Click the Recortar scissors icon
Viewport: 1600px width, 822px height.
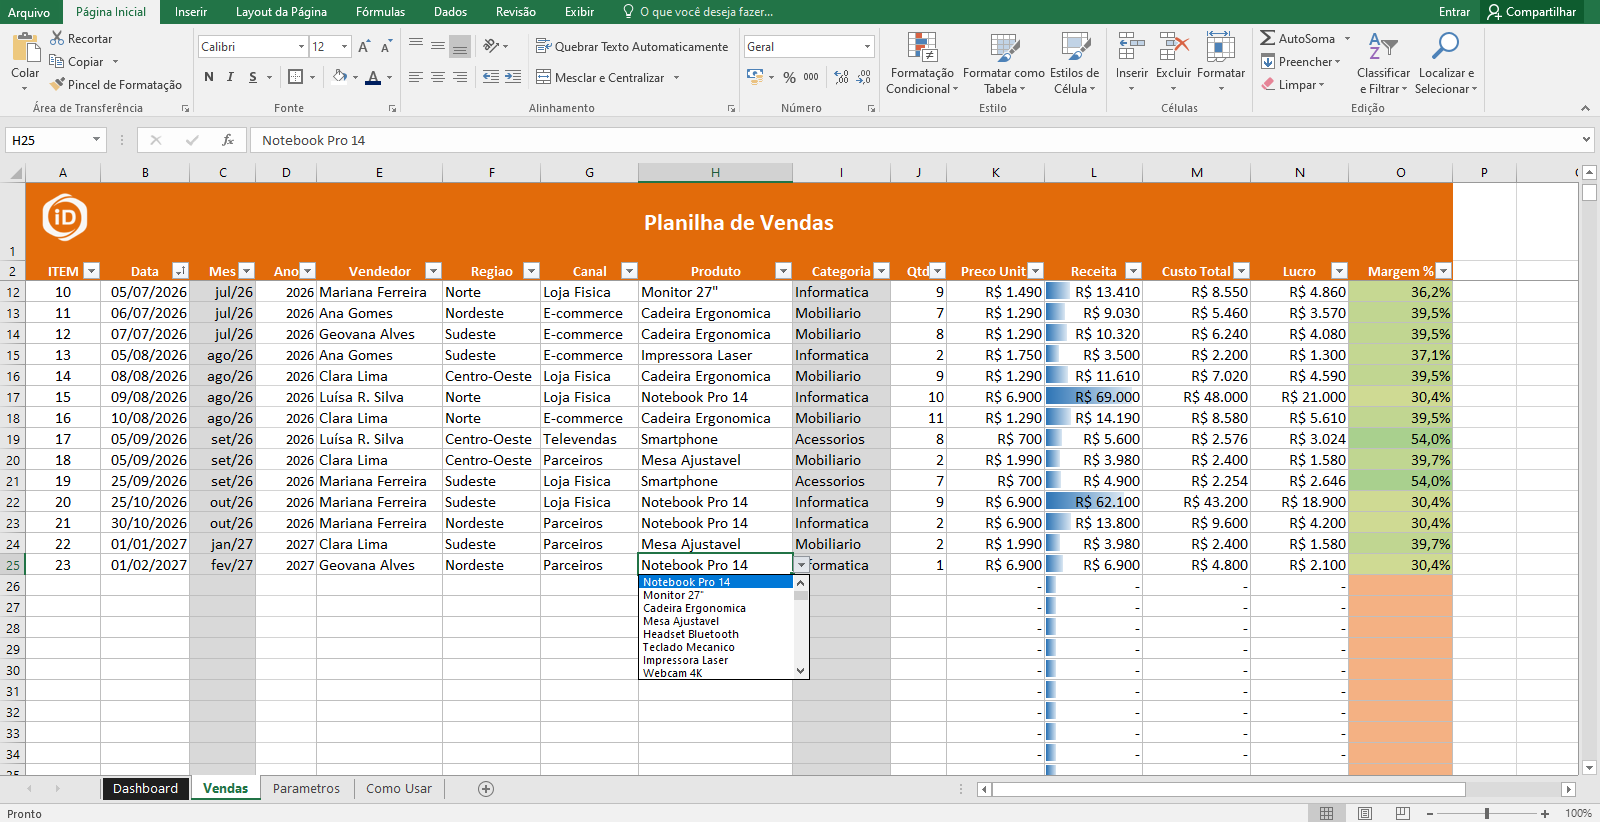point(58,38)
